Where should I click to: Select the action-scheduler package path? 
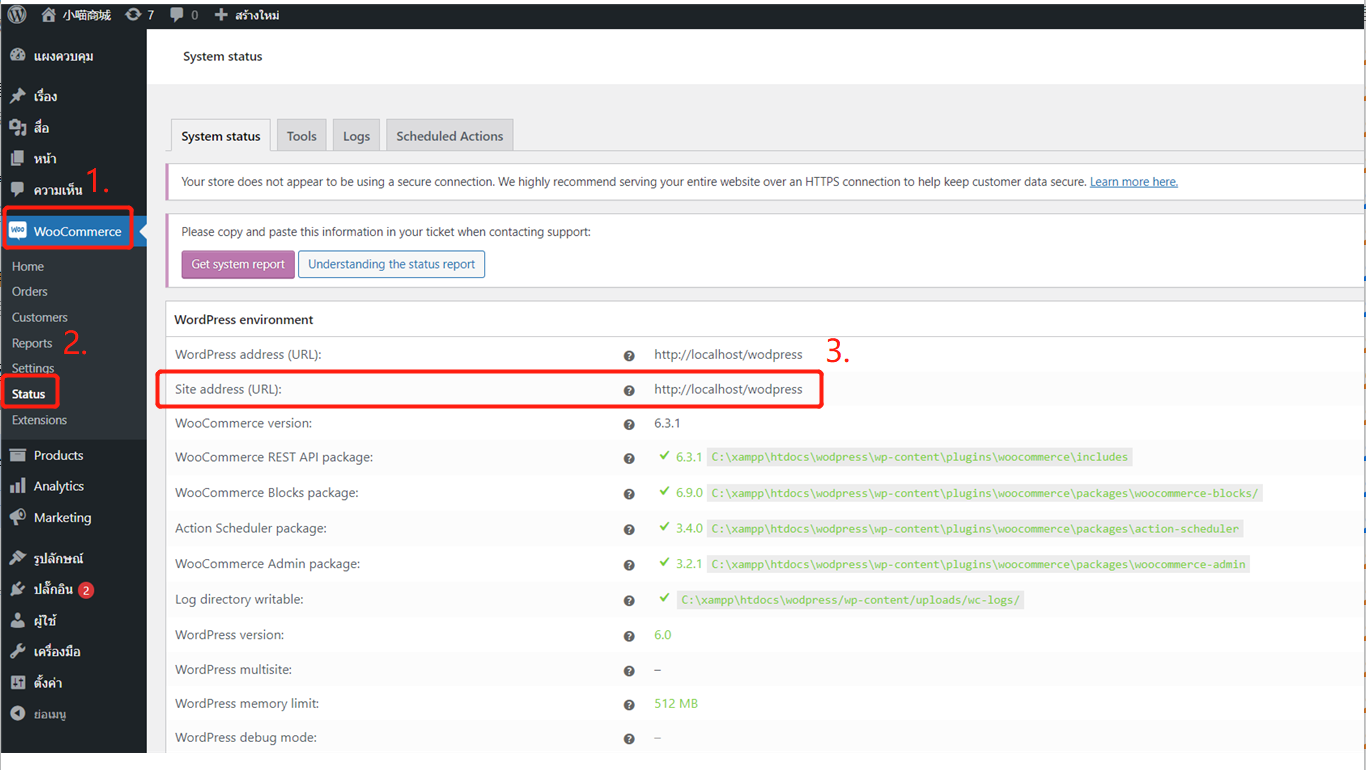click(975, 528)
